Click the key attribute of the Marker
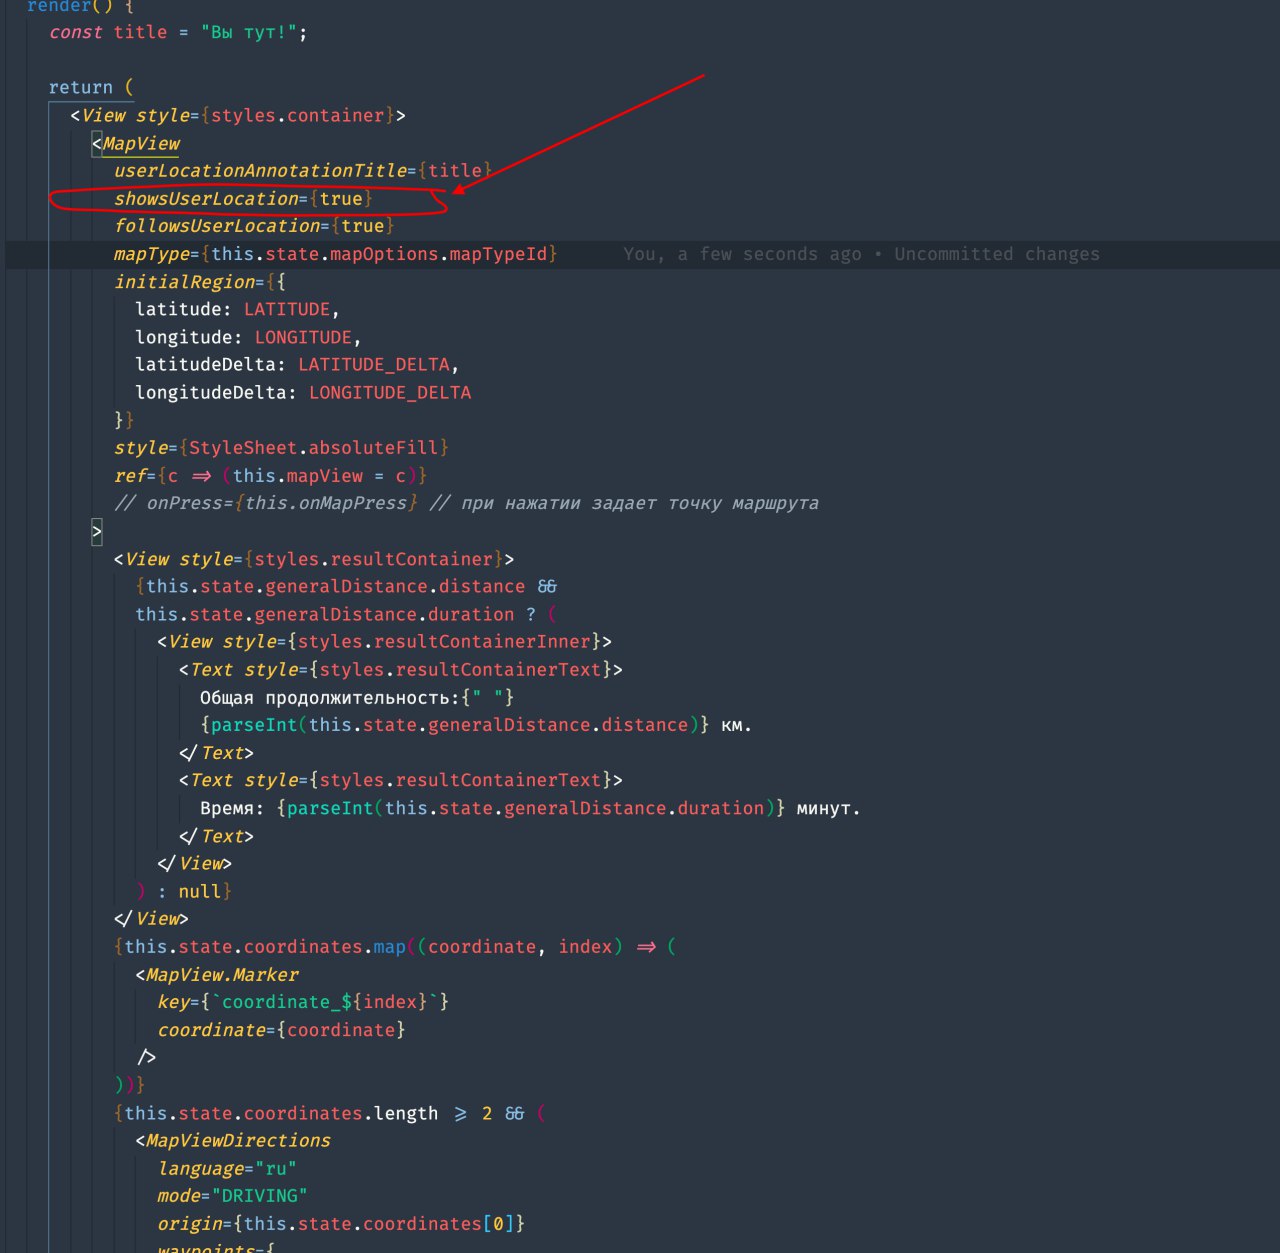The width and height of the screenshot is (1280, 1253). coord(173,1002)
